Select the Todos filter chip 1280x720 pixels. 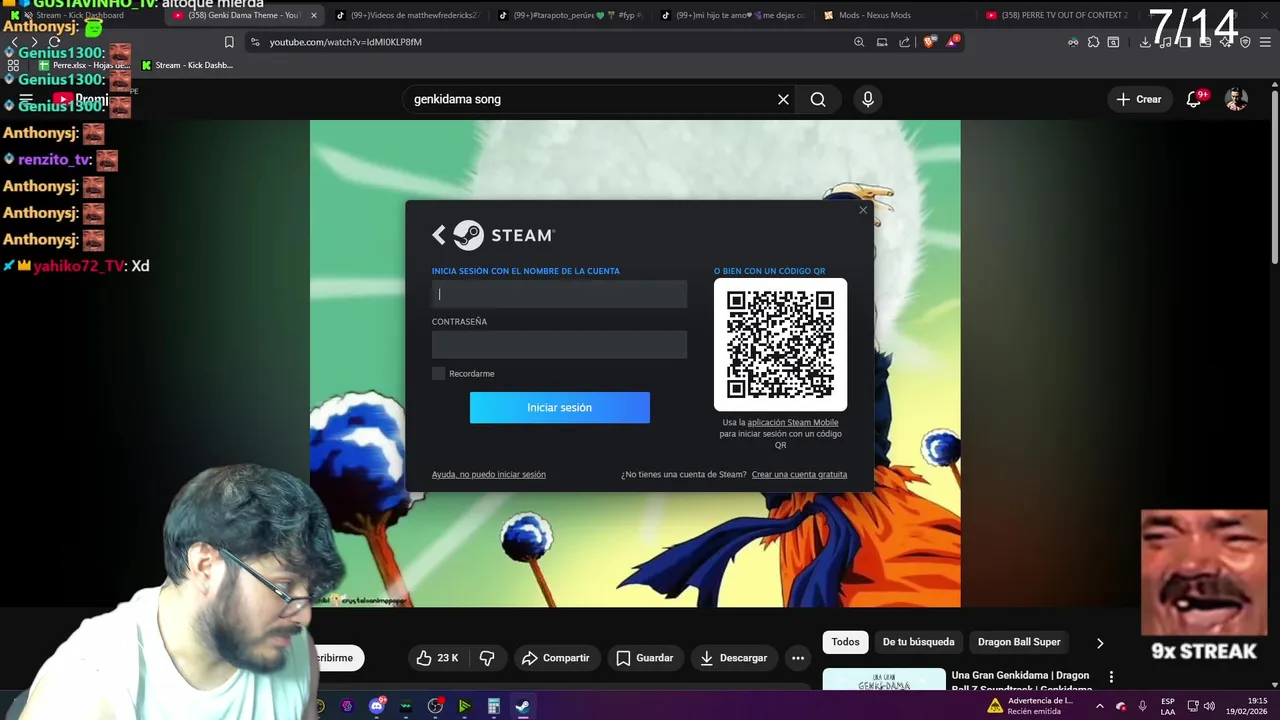(845, 642)
